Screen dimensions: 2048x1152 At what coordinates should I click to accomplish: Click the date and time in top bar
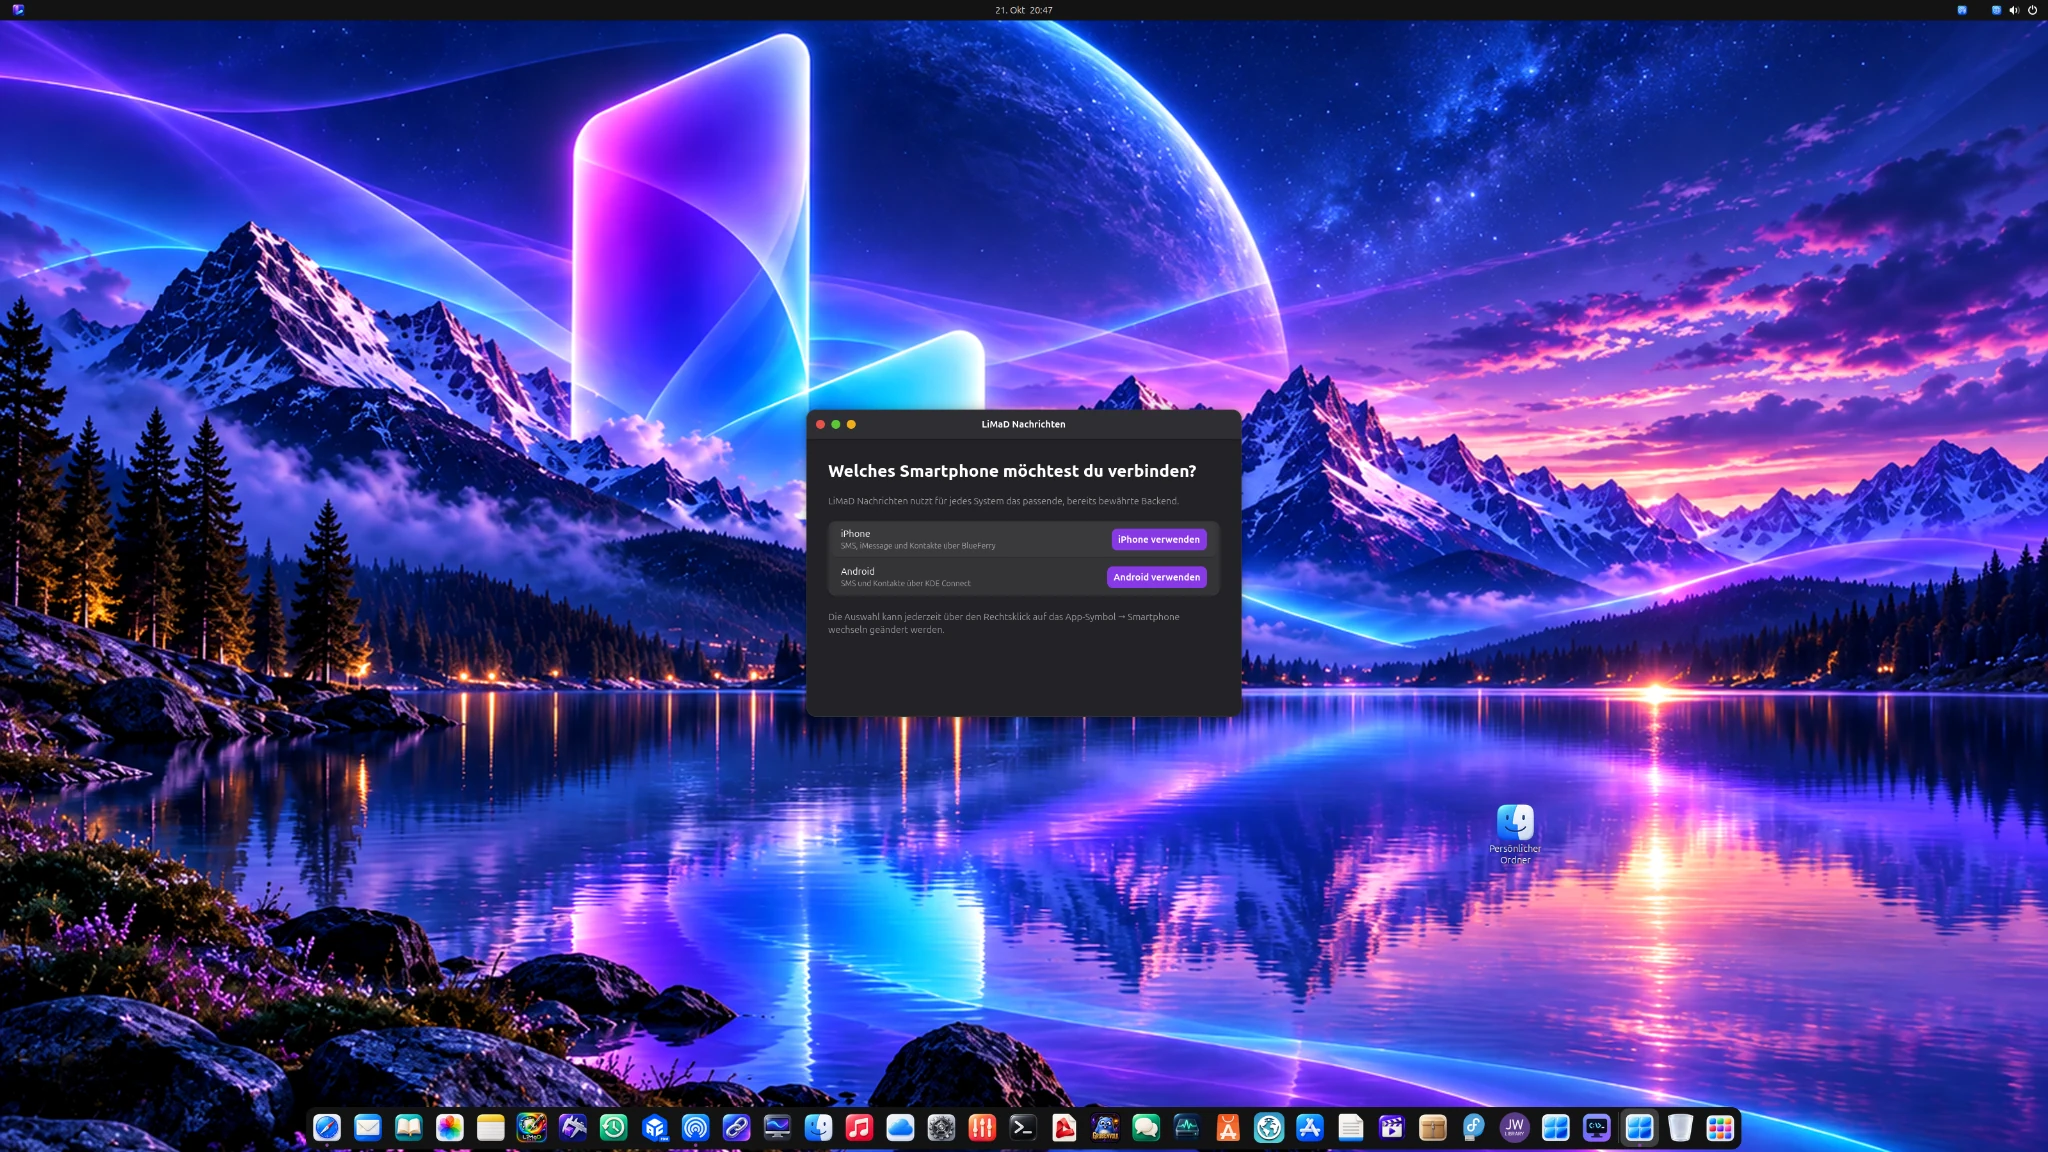pyautogui.click(x=1023, y=10)
